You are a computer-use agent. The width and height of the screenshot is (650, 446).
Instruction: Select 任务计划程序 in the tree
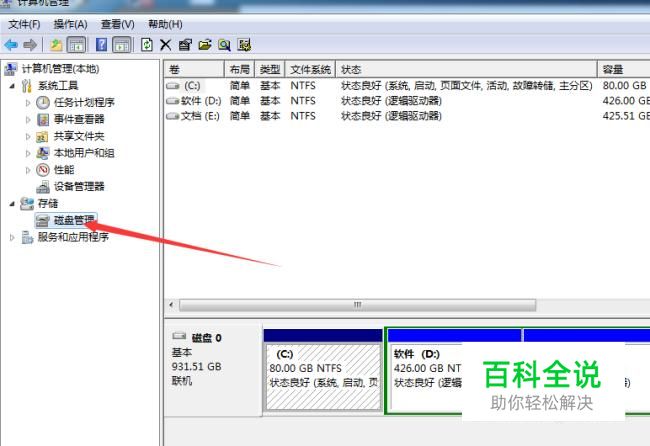tap(84, 102)
